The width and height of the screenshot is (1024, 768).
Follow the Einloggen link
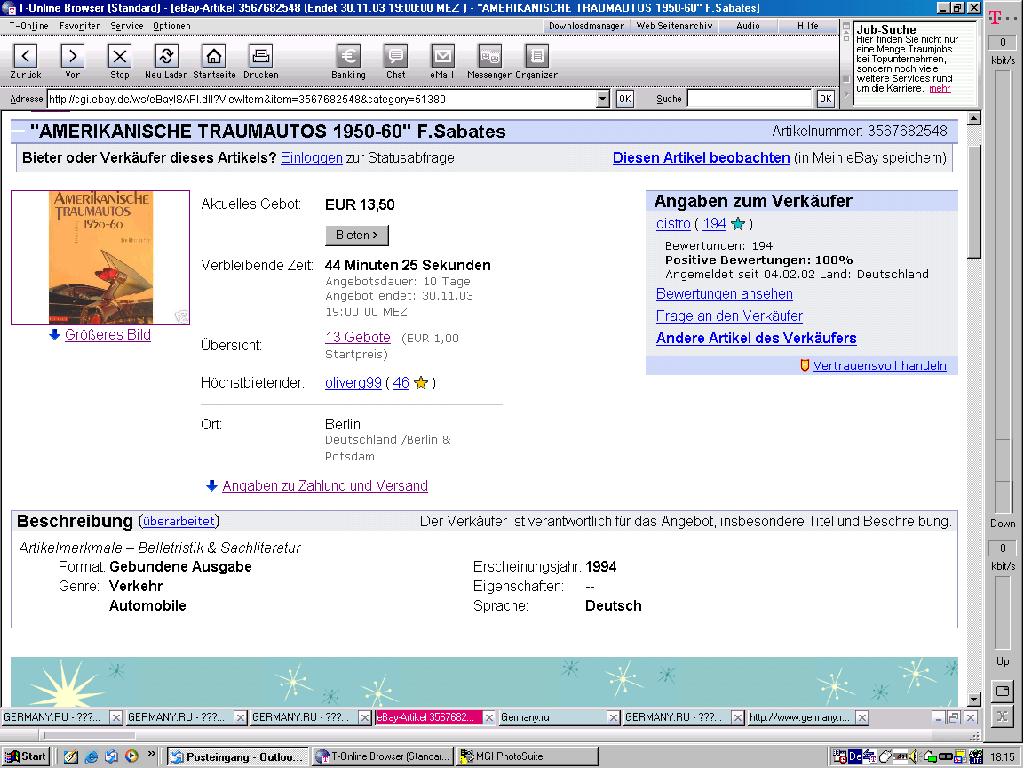[312, 158]
